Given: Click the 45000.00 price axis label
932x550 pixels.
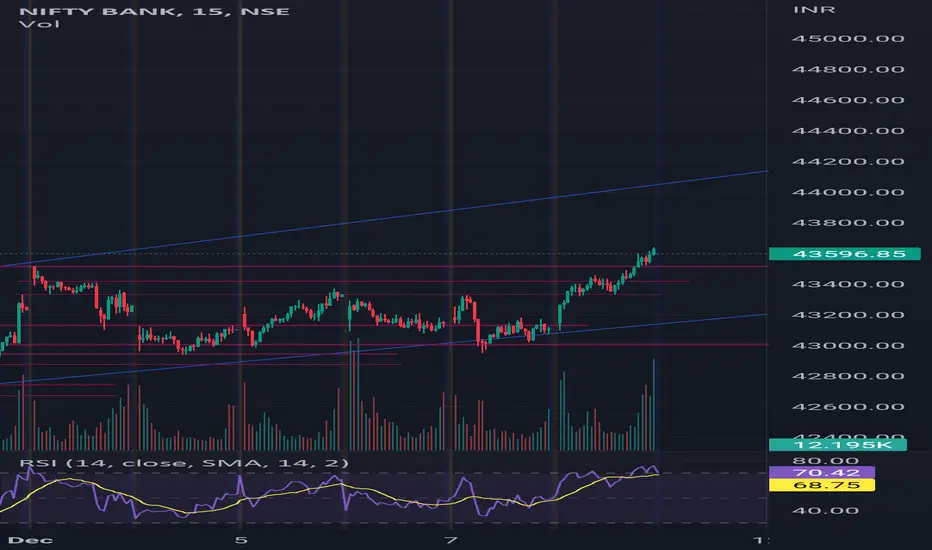Looking at the screenshot, I should coord(848,39).
